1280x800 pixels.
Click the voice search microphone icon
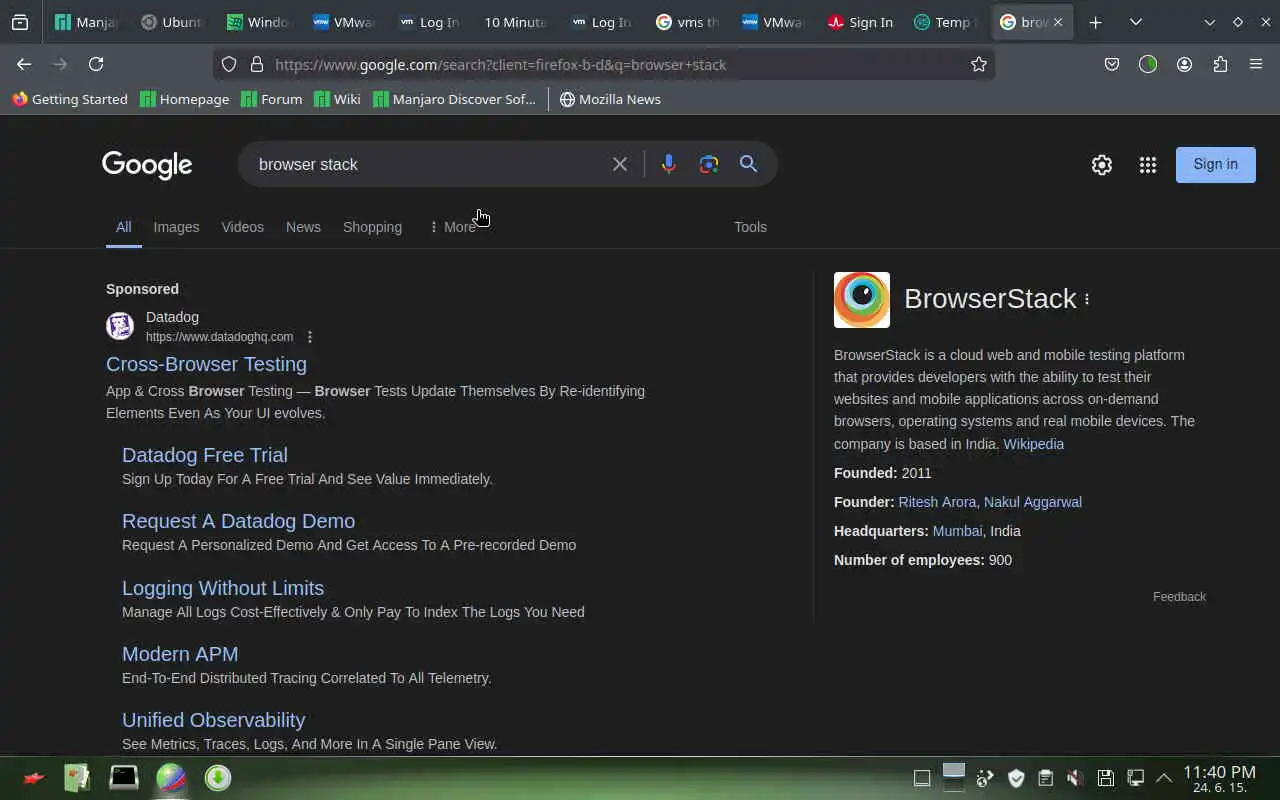[x=669, y=164]
